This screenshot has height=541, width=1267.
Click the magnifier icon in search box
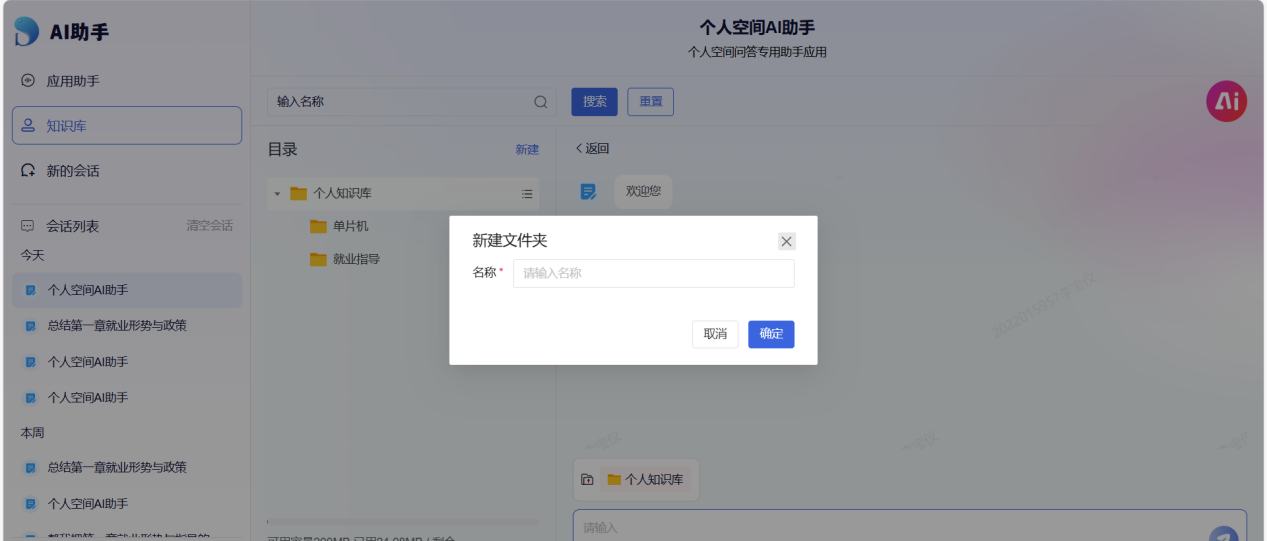(540, 102)
